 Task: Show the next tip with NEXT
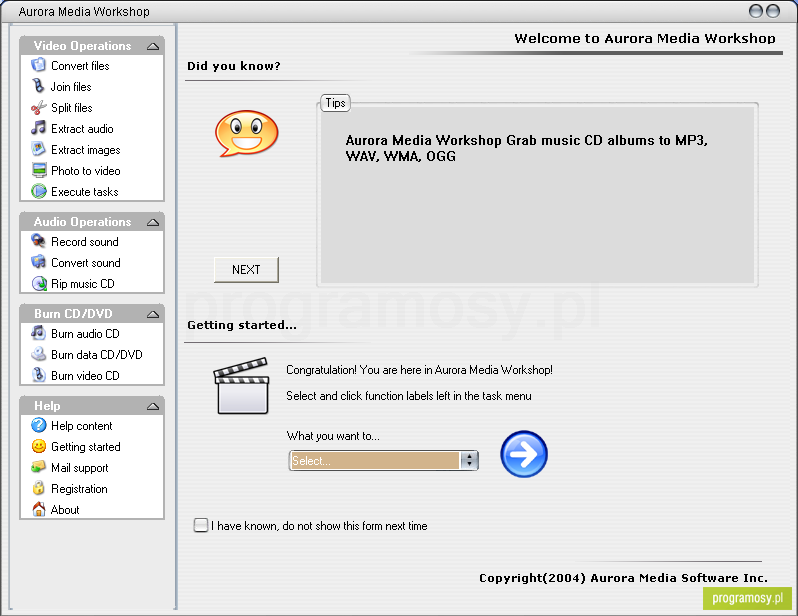tap(246, 269)
